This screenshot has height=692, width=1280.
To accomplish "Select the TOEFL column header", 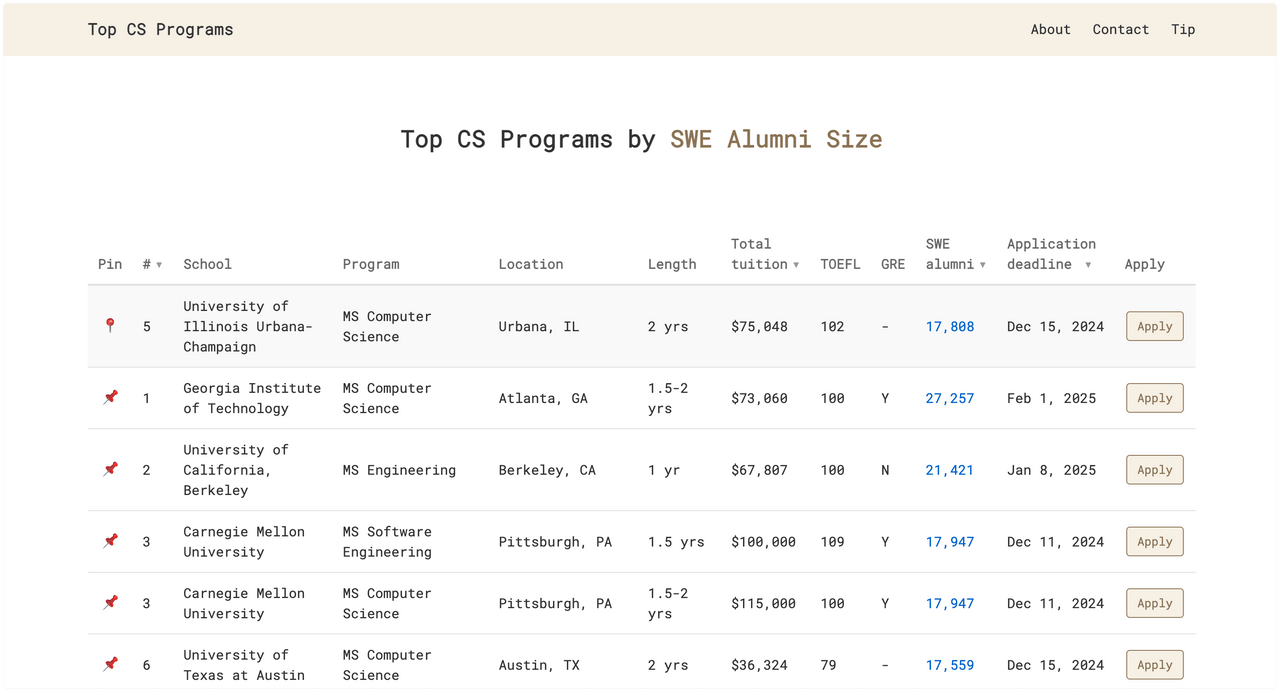I will pyautogui.click(x=840, y=264).
